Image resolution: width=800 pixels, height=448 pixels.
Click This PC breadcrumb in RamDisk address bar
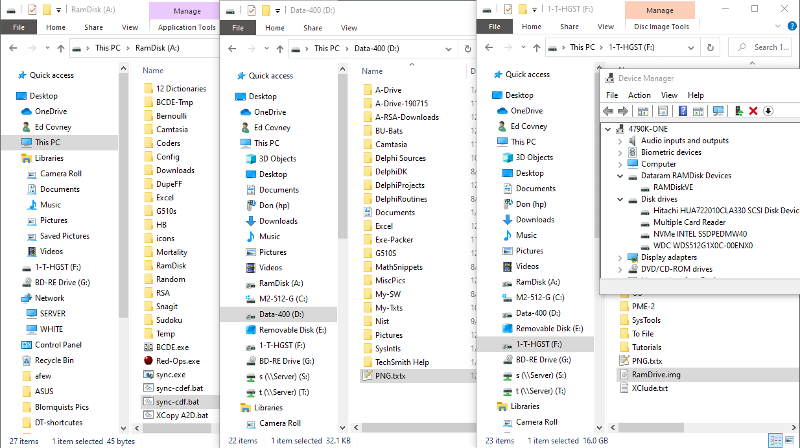[108, 48]
